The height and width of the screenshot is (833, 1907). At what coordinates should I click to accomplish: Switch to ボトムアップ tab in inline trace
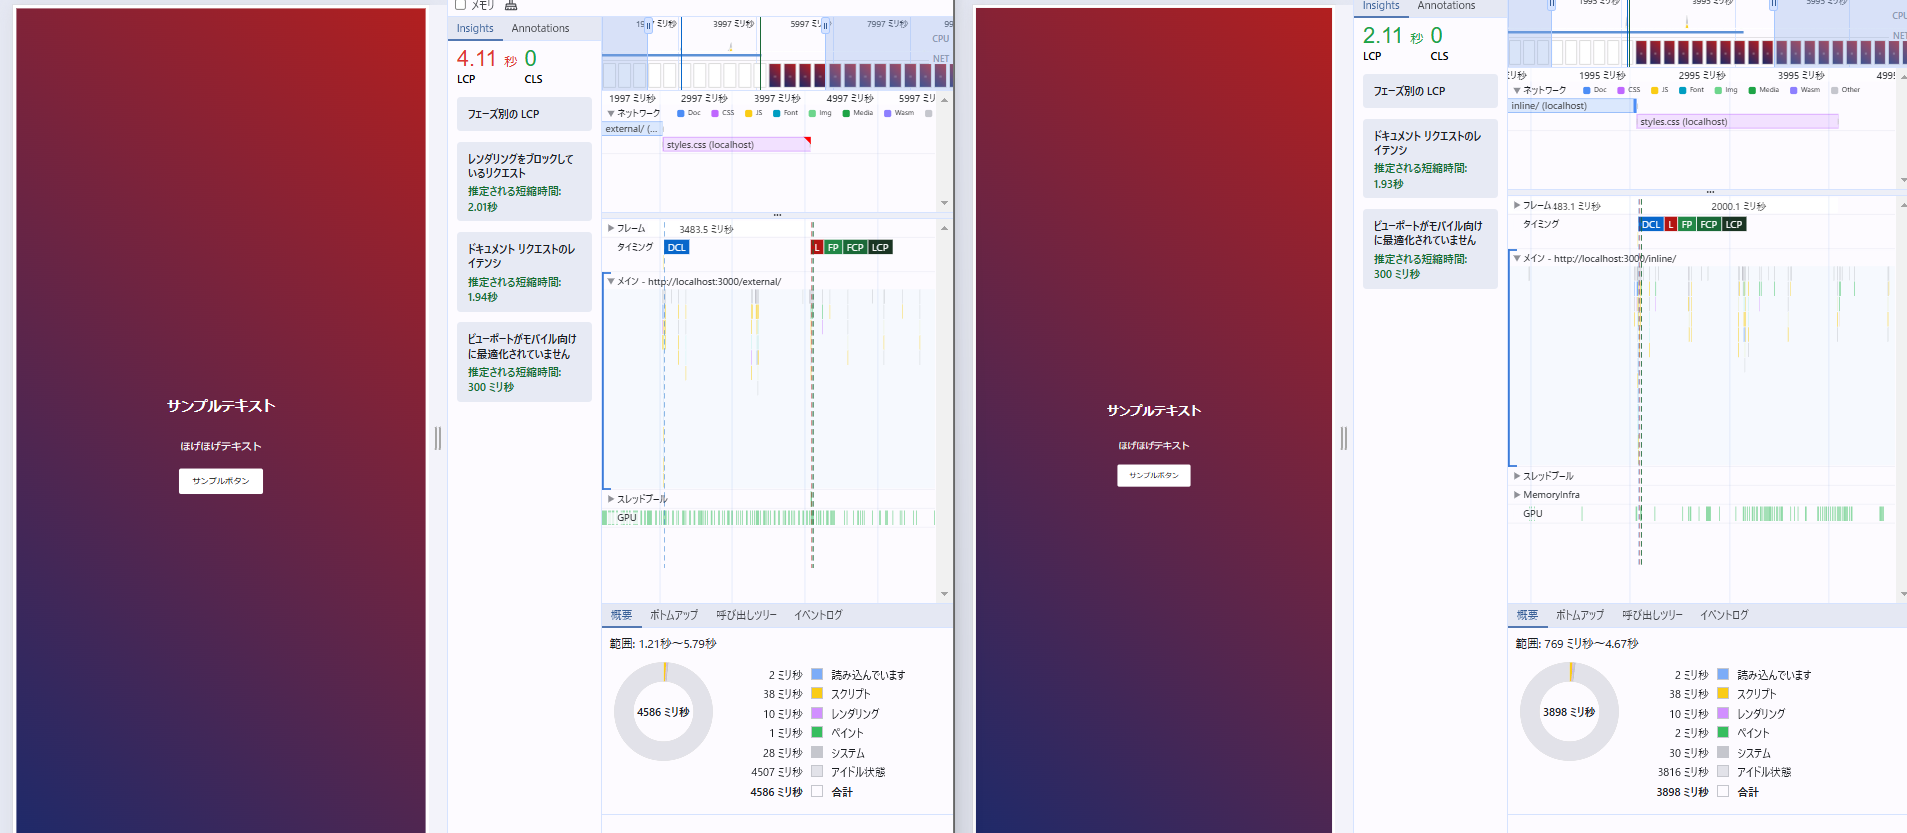pos(1580,615)
